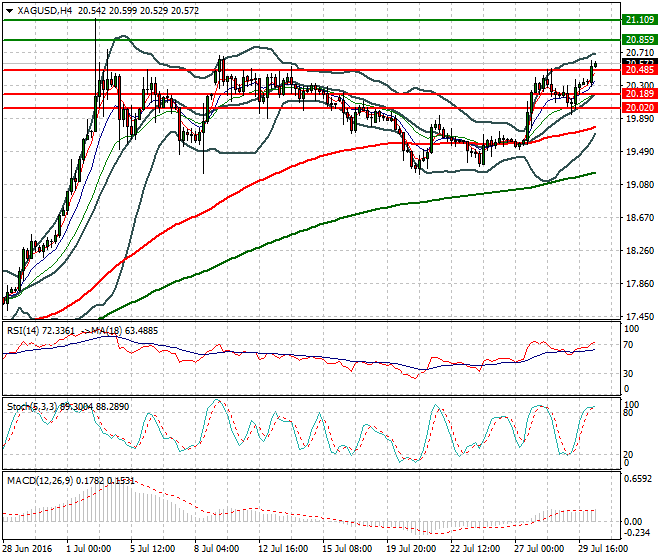Viewport: 660px width, 560px height.
Task: Click the 29 Jul 16:00 time label
Action: coord(603,549)
